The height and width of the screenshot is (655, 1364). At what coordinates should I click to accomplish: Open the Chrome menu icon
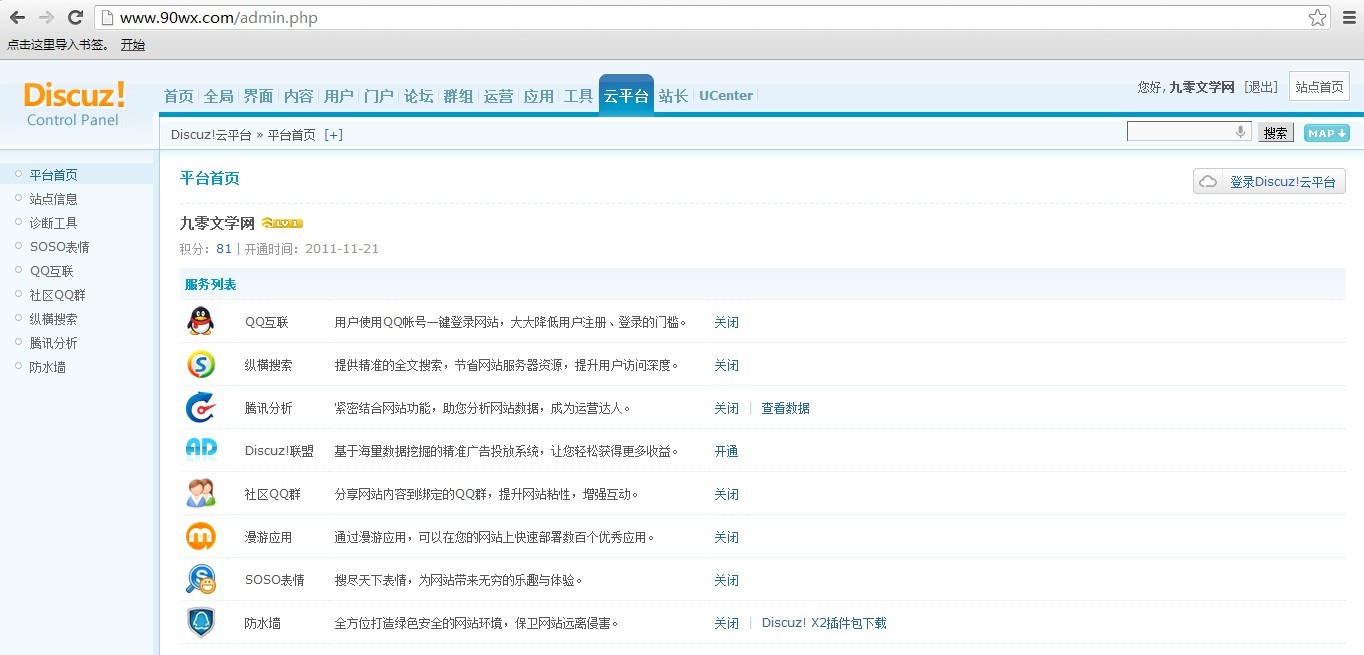(1347, 17)
